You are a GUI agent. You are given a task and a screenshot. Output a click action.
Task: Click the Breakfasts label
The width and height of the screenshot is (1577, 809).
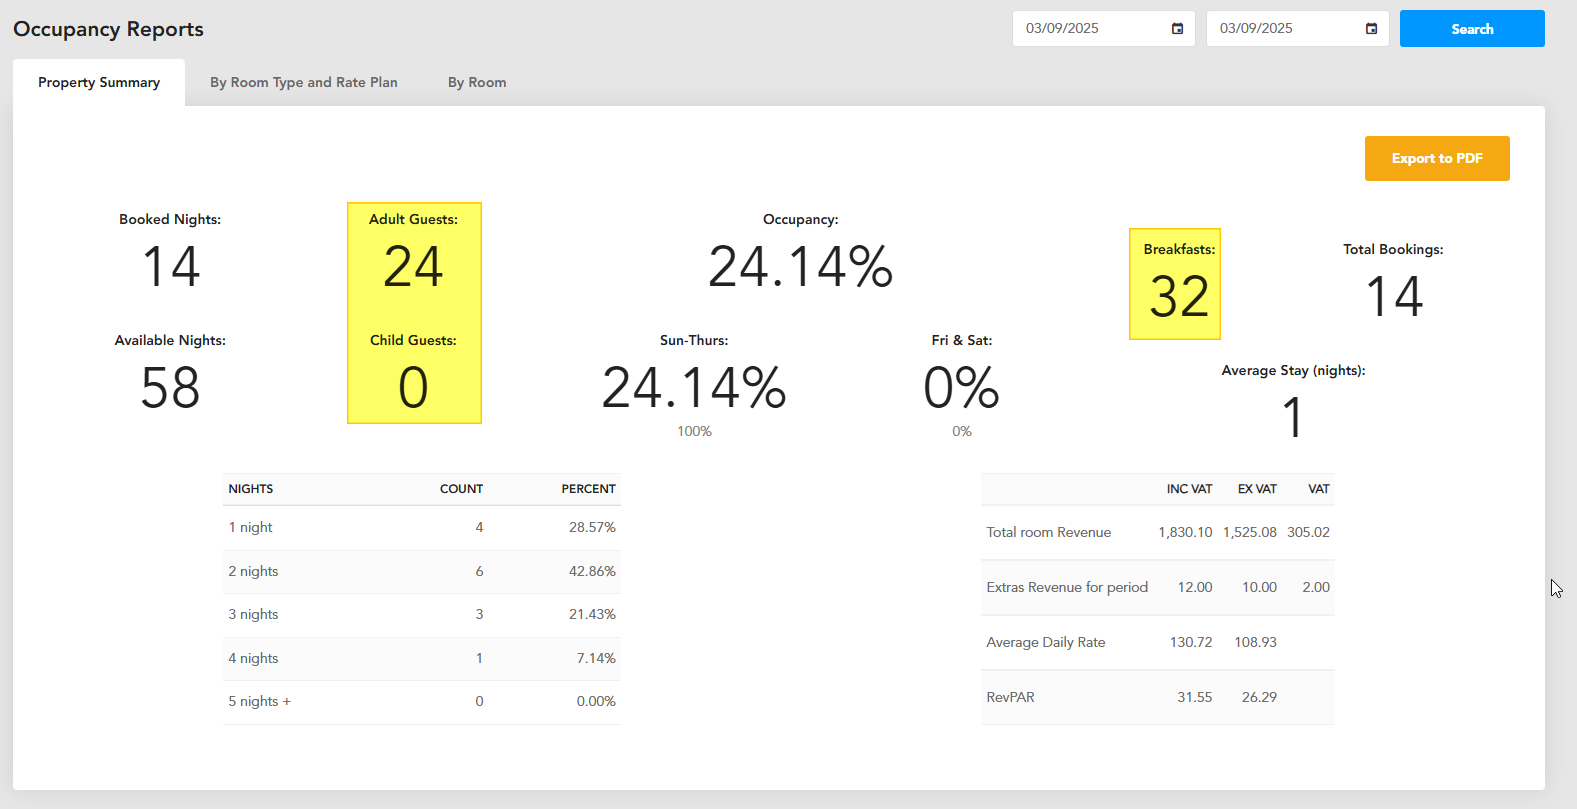click(1180, 249)
